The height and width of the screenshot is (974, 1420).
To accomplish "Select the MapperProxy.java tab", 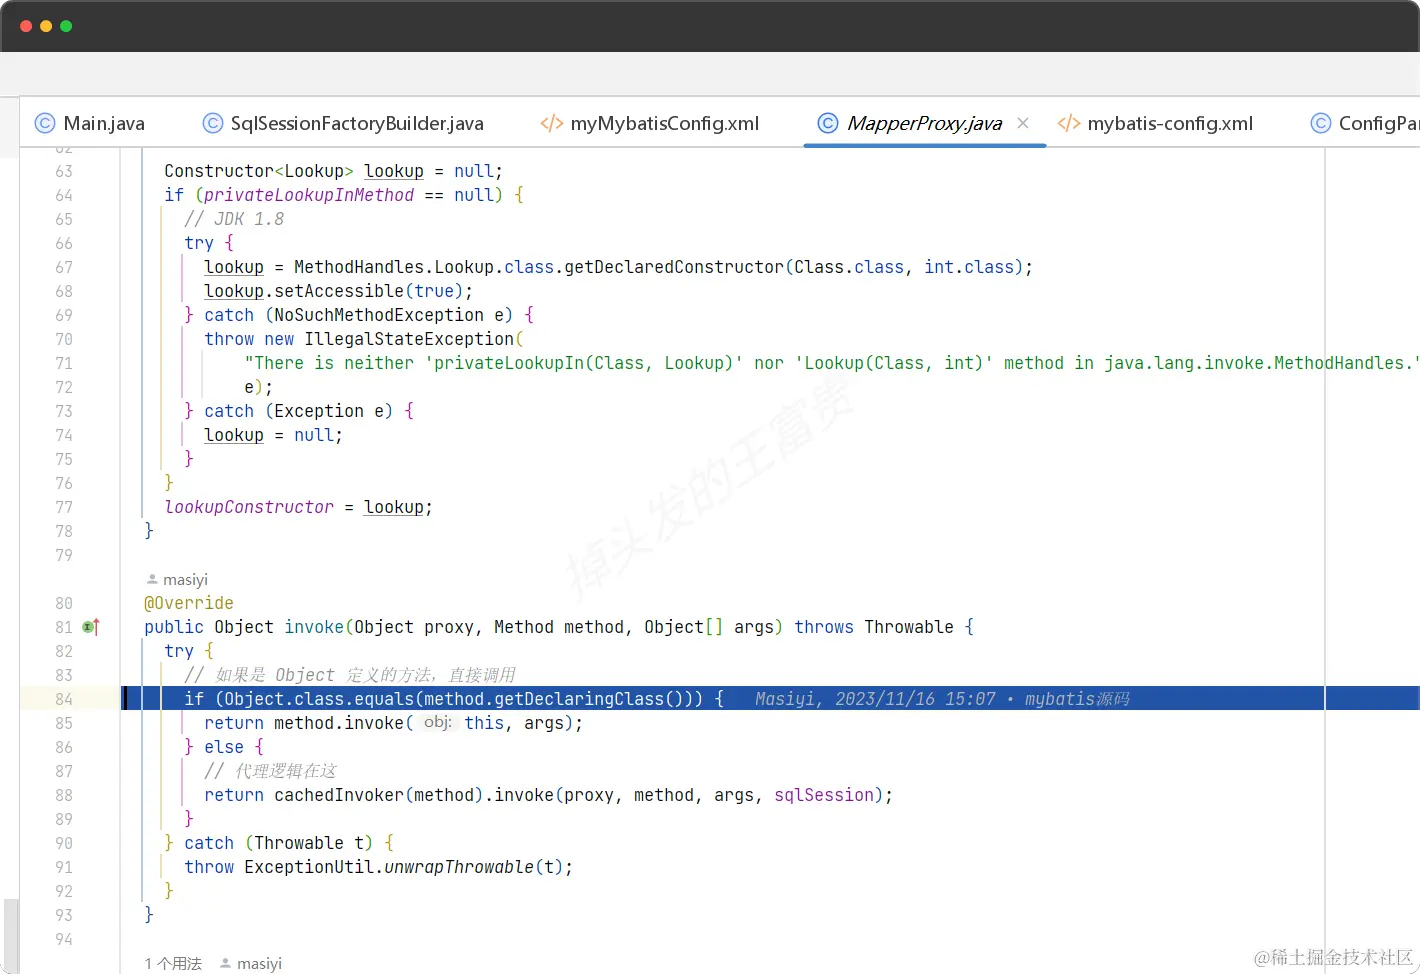I will point(924,123).
